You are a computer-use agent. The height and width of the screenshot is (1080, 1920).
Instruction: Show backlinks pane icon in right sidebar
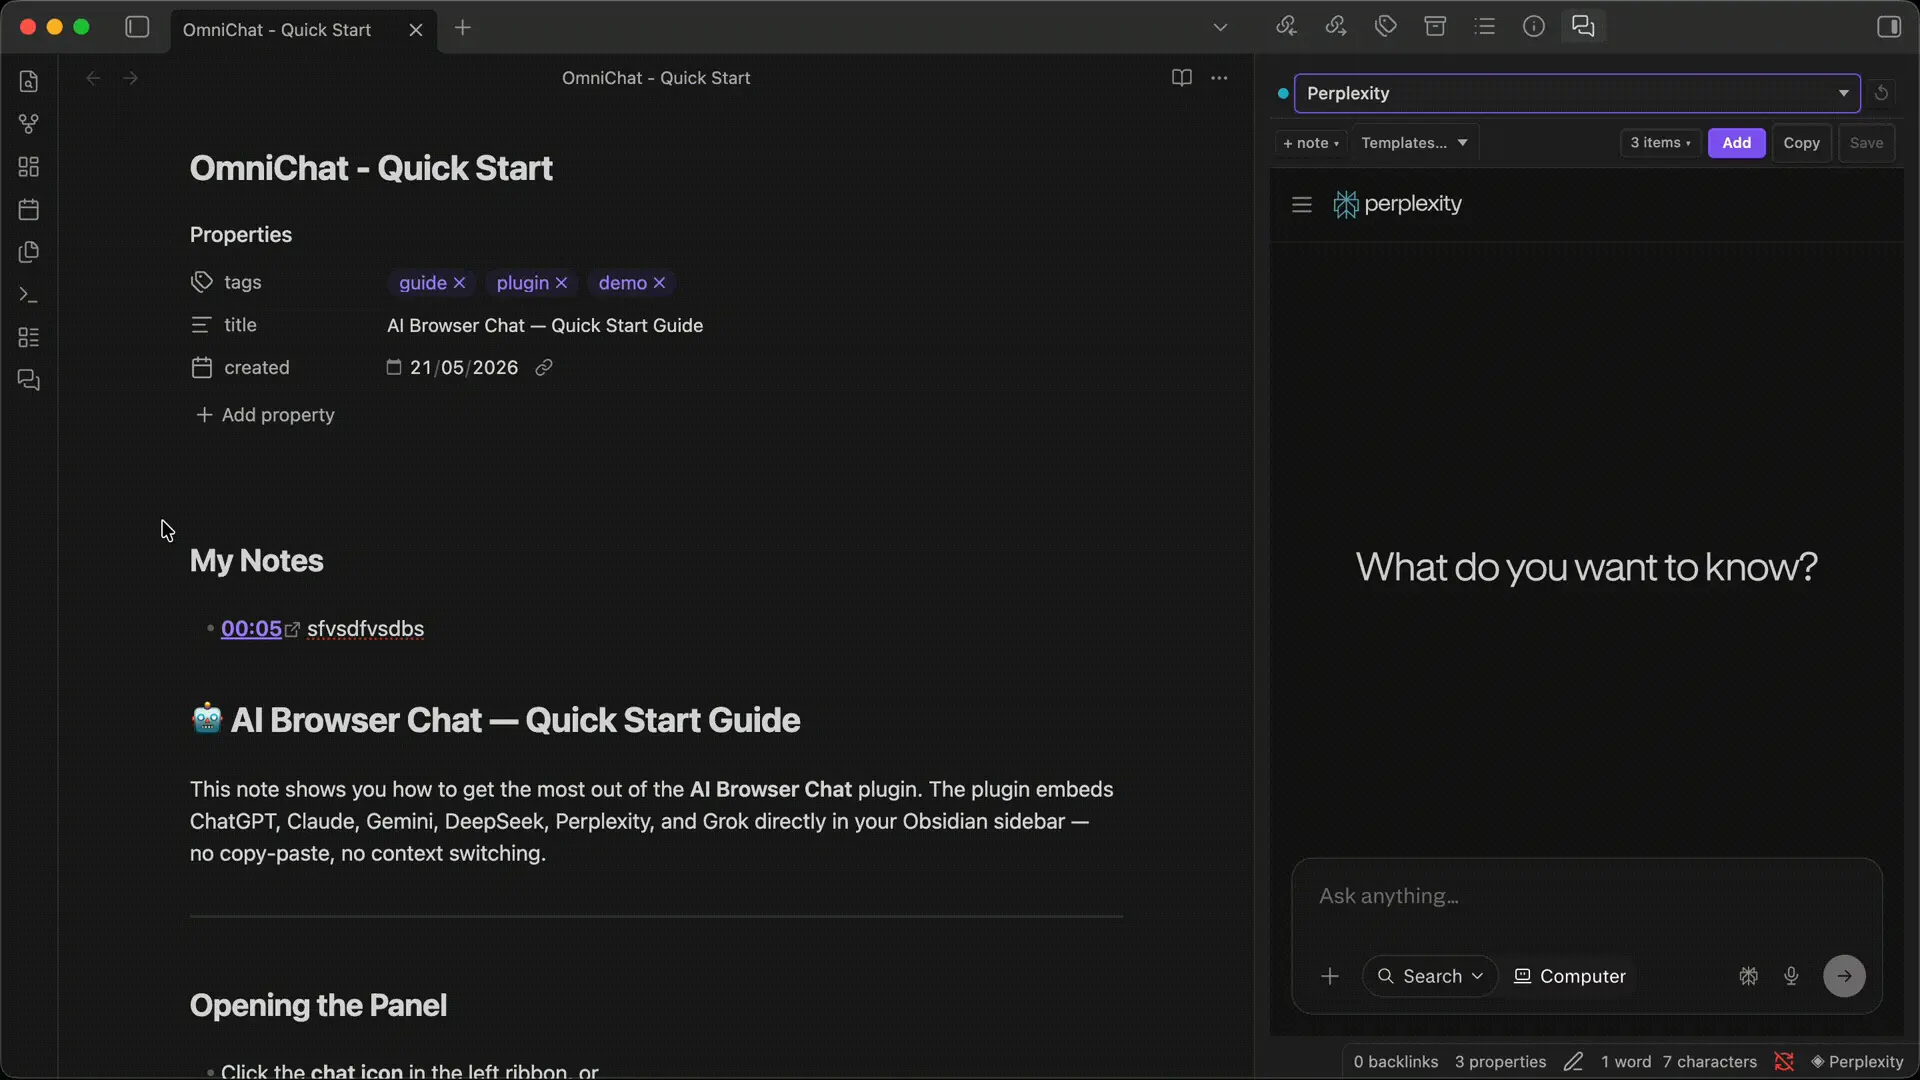click(1287, 27)
